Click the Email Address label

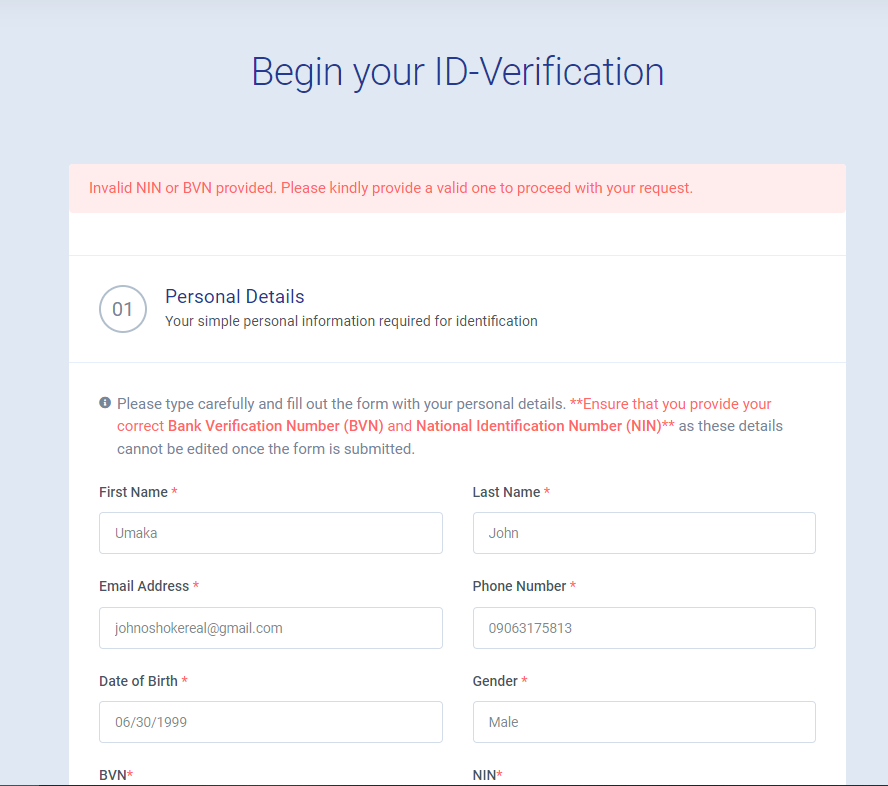[144, 586]
